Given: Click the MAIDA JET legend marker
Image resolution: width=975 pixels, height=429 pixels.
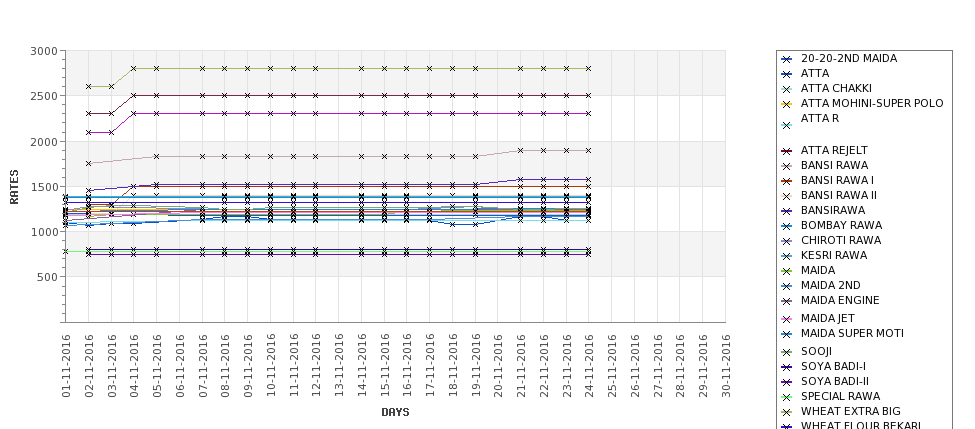Looking at the screenshot, I should pos(787,319).
